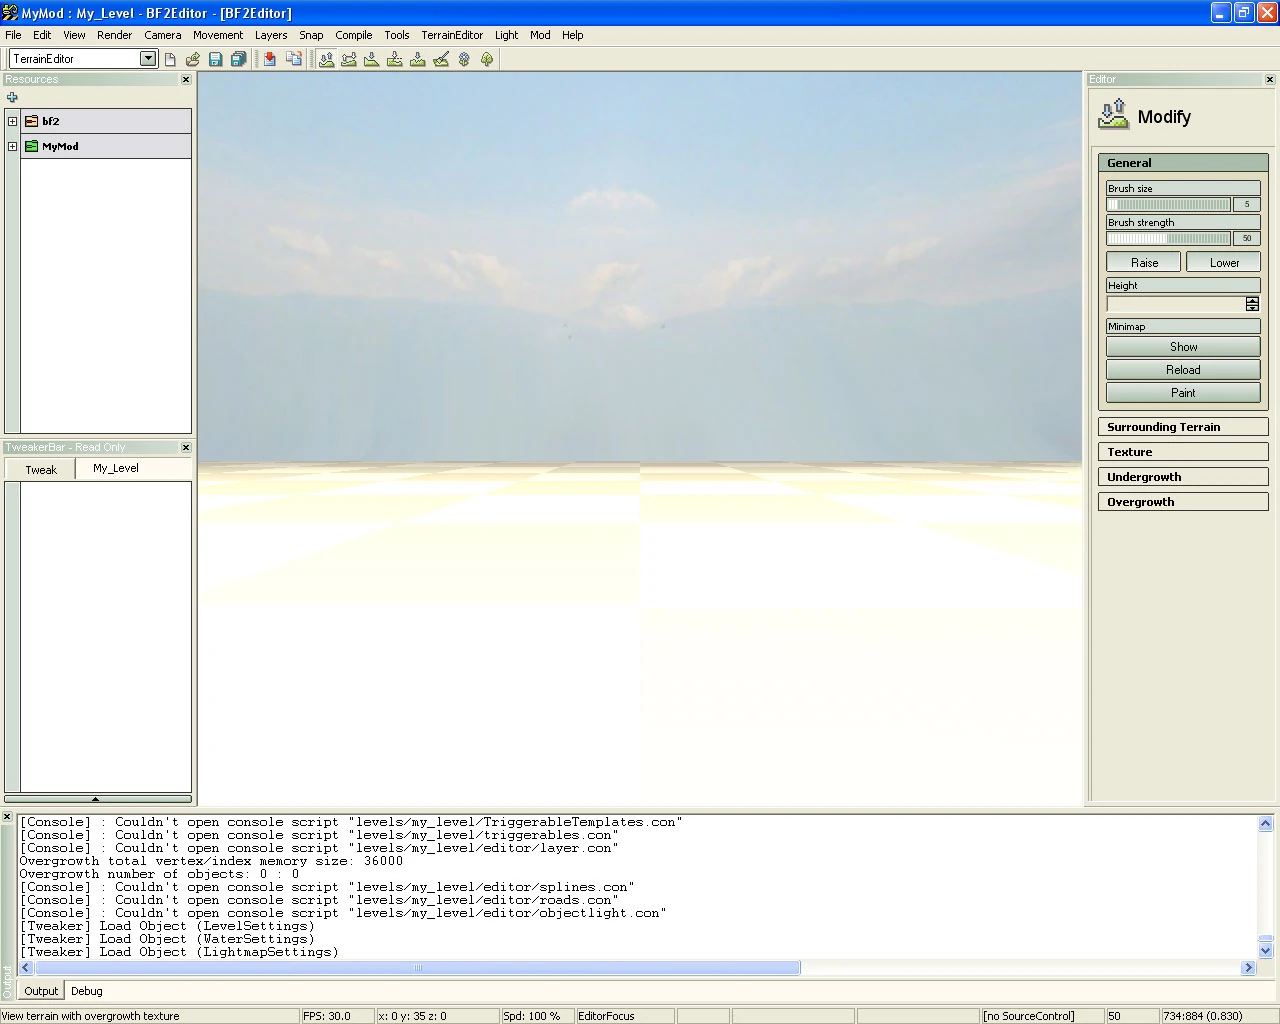The height and width of the screenshot is (1024, 1280).
Task: Click the copy-pages icon beside red arrow icon
Action: (294, 59)
